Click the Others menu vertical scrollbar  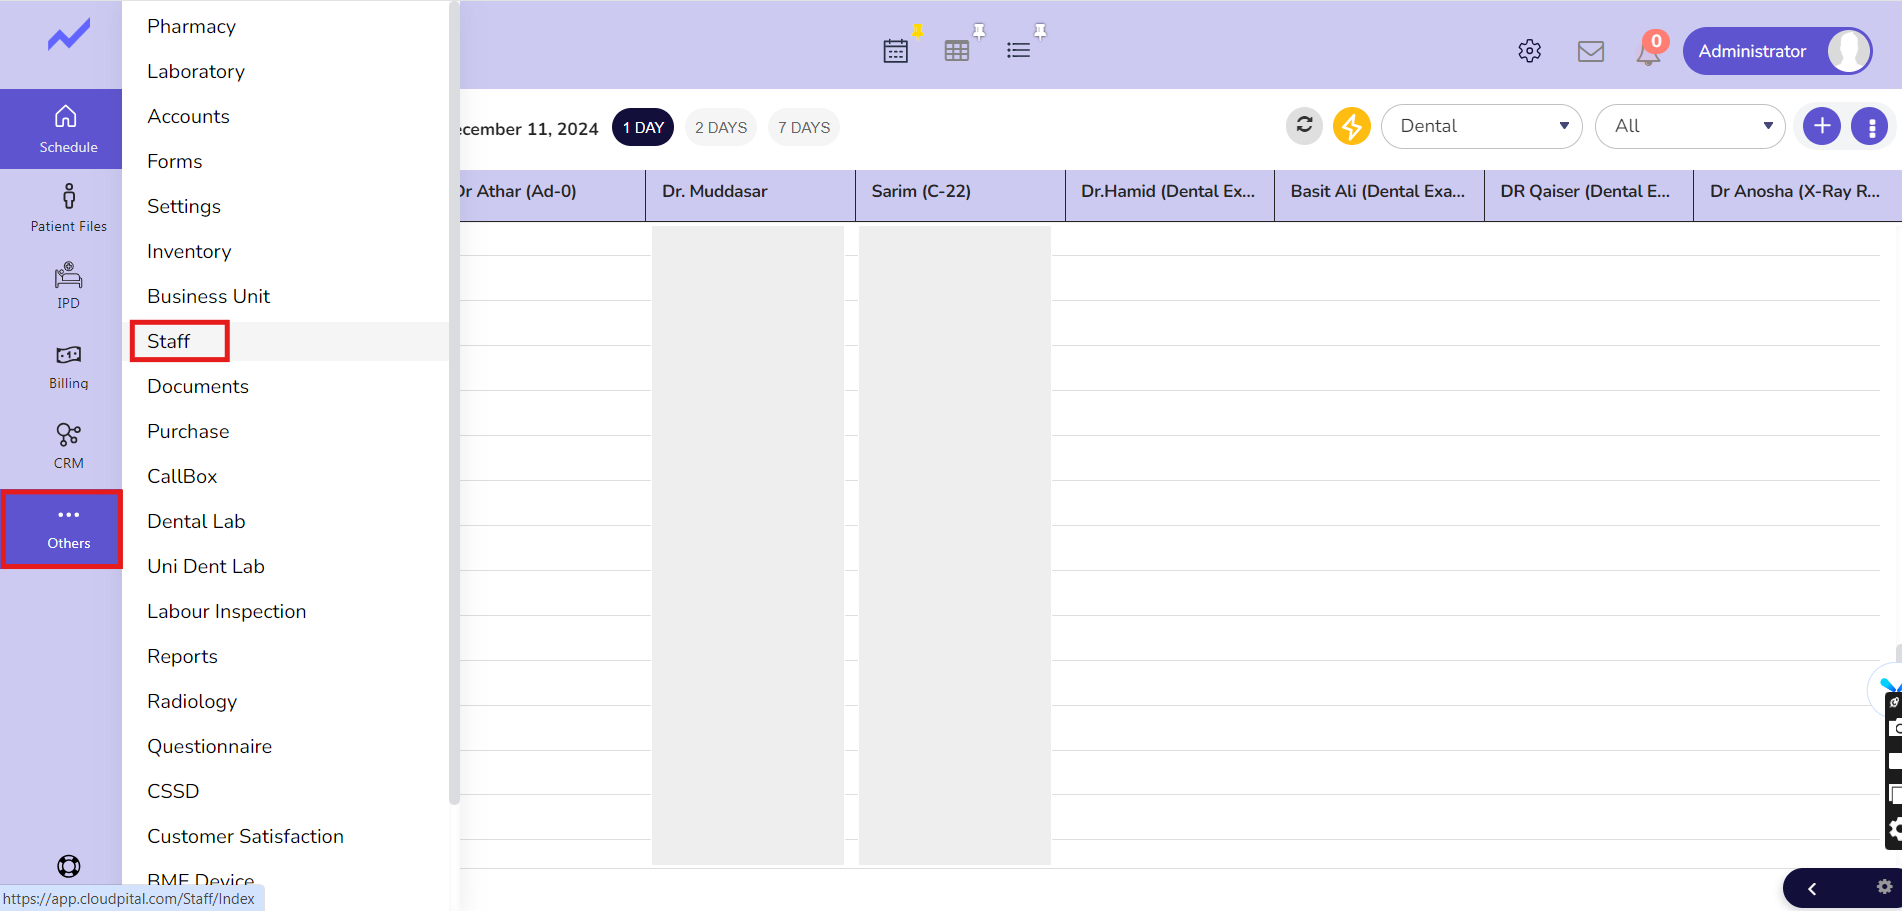454,400
